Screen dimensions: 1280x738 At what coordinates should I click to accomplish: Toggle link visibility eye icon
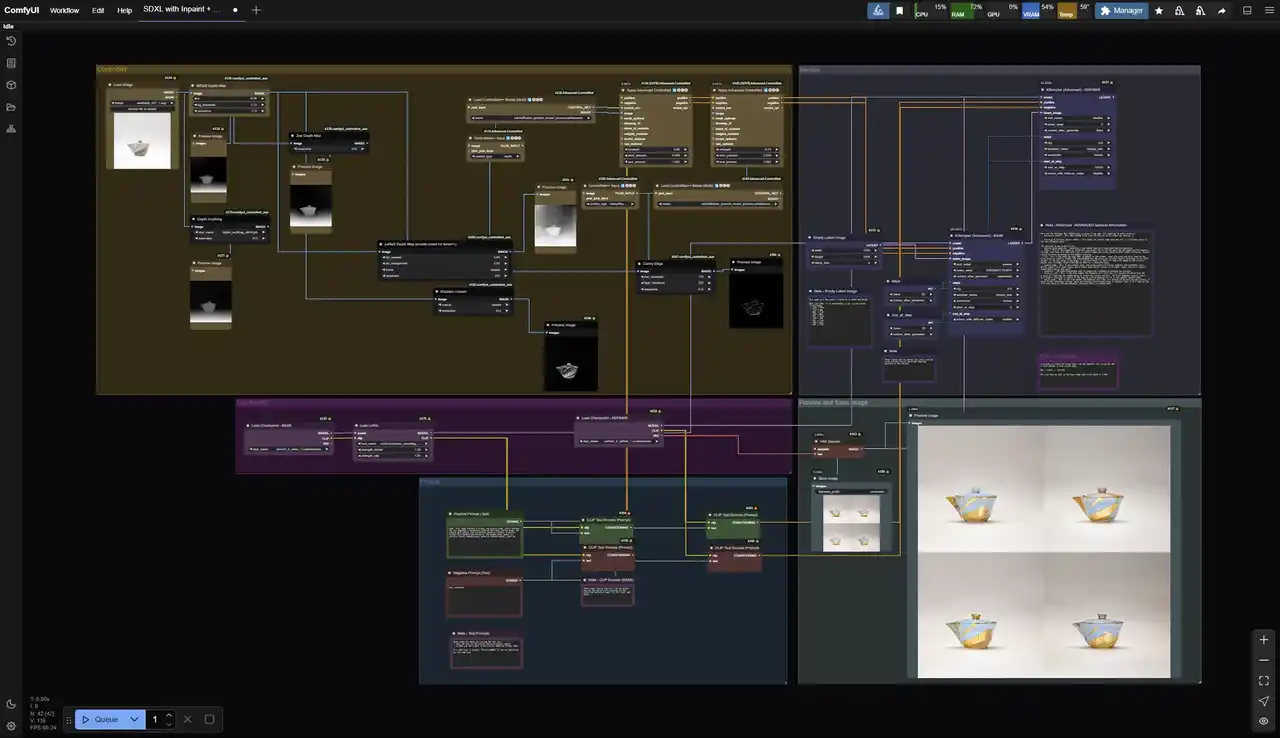pyautogui.click(x=1264, y=721)
